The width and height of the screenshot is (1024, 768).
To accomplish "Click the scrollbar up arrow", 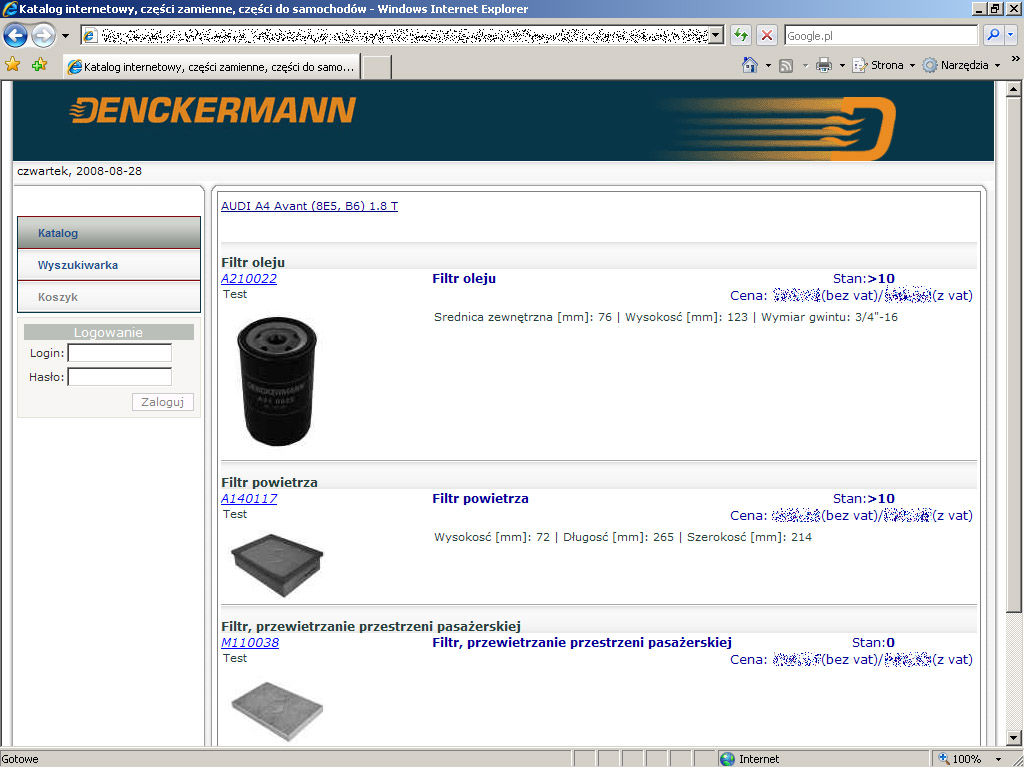I will pos(1013,89).
